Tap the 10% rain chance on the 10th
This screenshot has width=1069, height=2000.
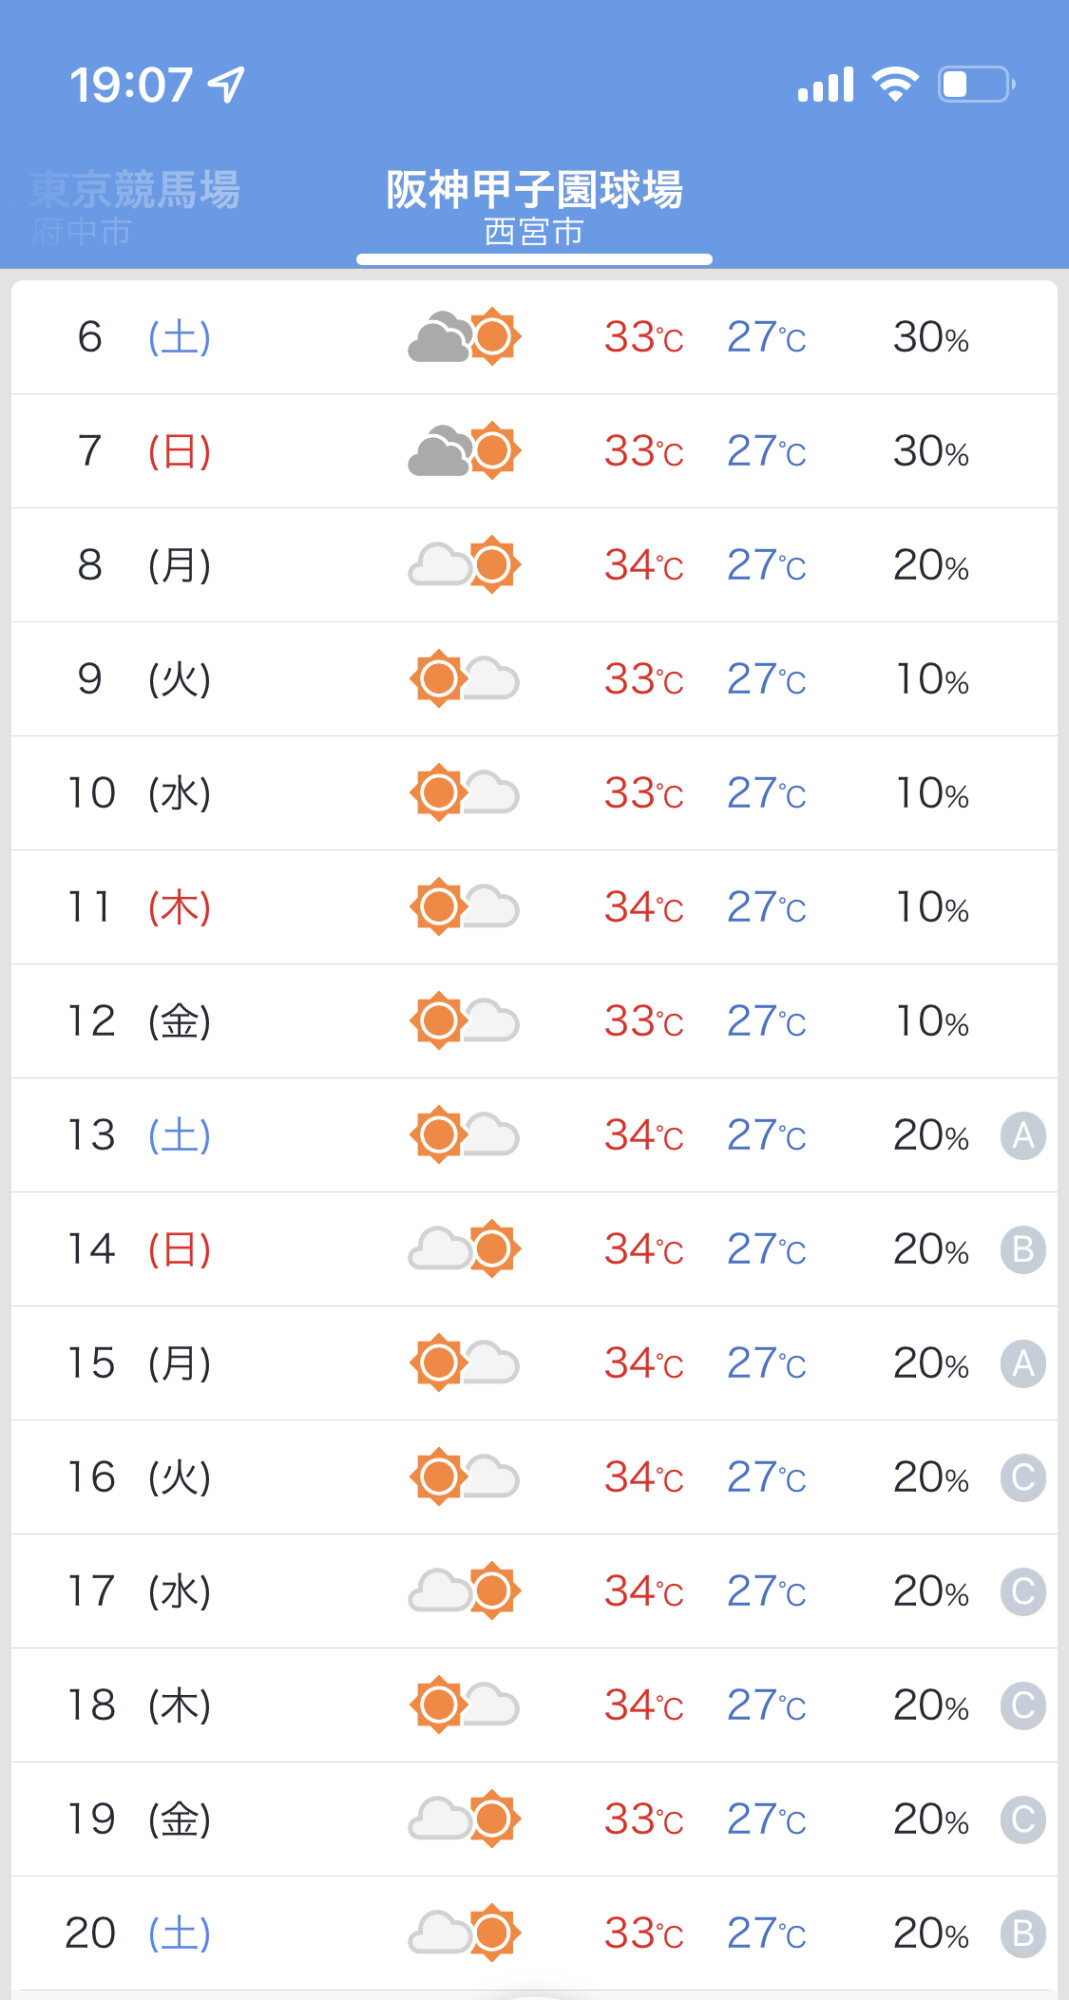pos(930,793)
